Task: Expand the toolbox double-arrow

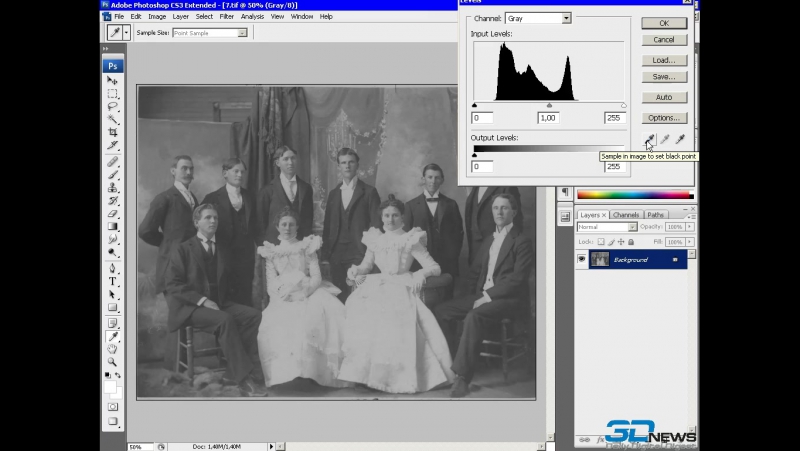Action: (x=105, y=49)
